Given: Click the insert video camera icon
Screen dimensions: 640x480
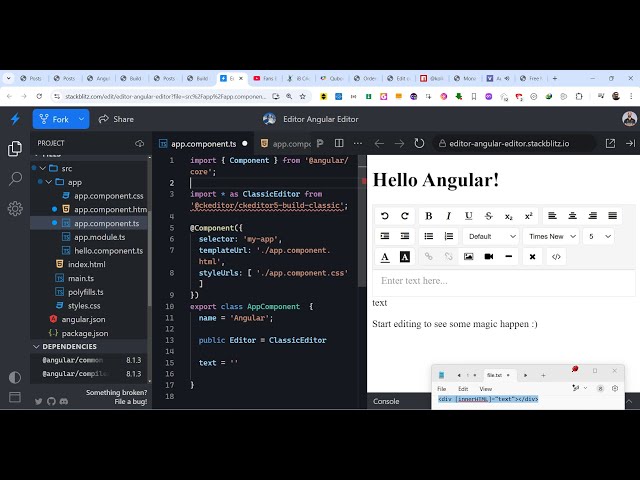Looking at the screenshot, I should 489,257.
